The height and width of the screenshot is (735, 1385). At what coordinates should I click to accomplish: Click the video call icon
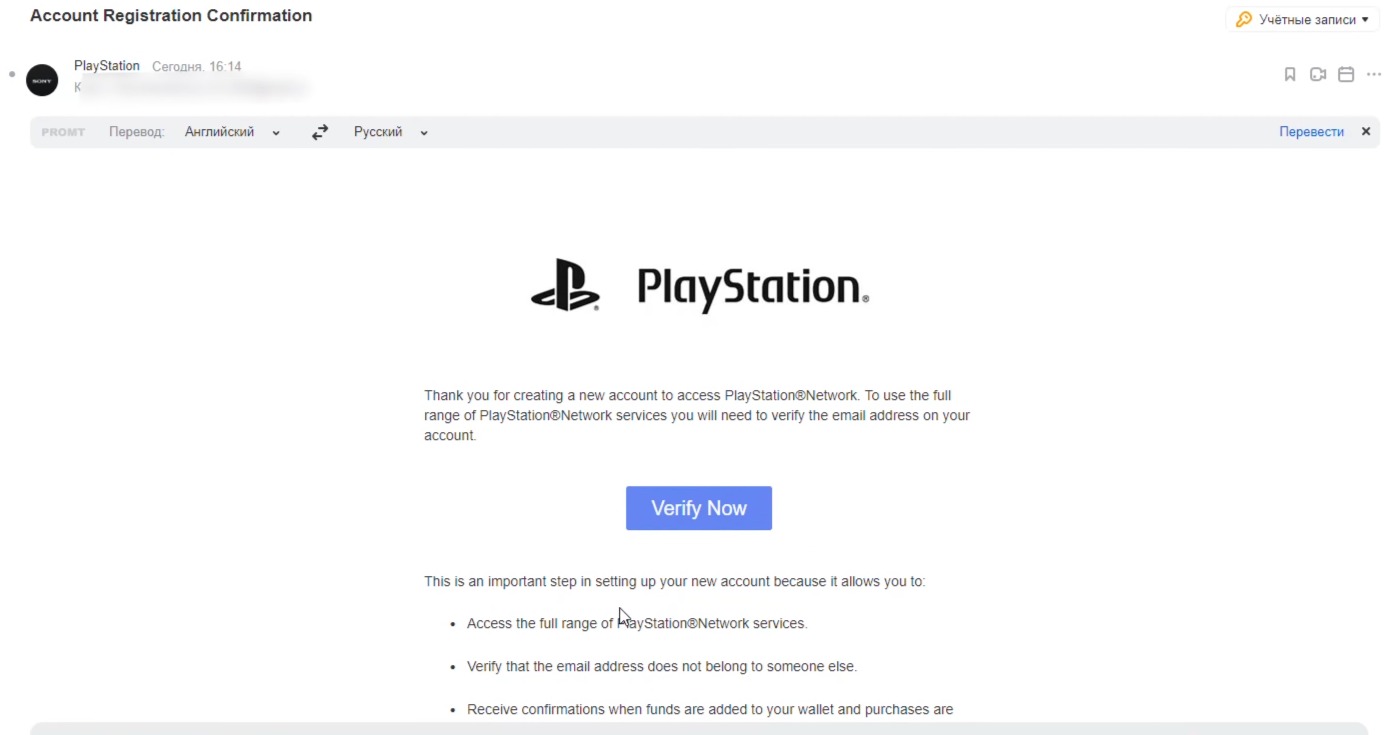pyautogui.click(x=1318, y=75)
